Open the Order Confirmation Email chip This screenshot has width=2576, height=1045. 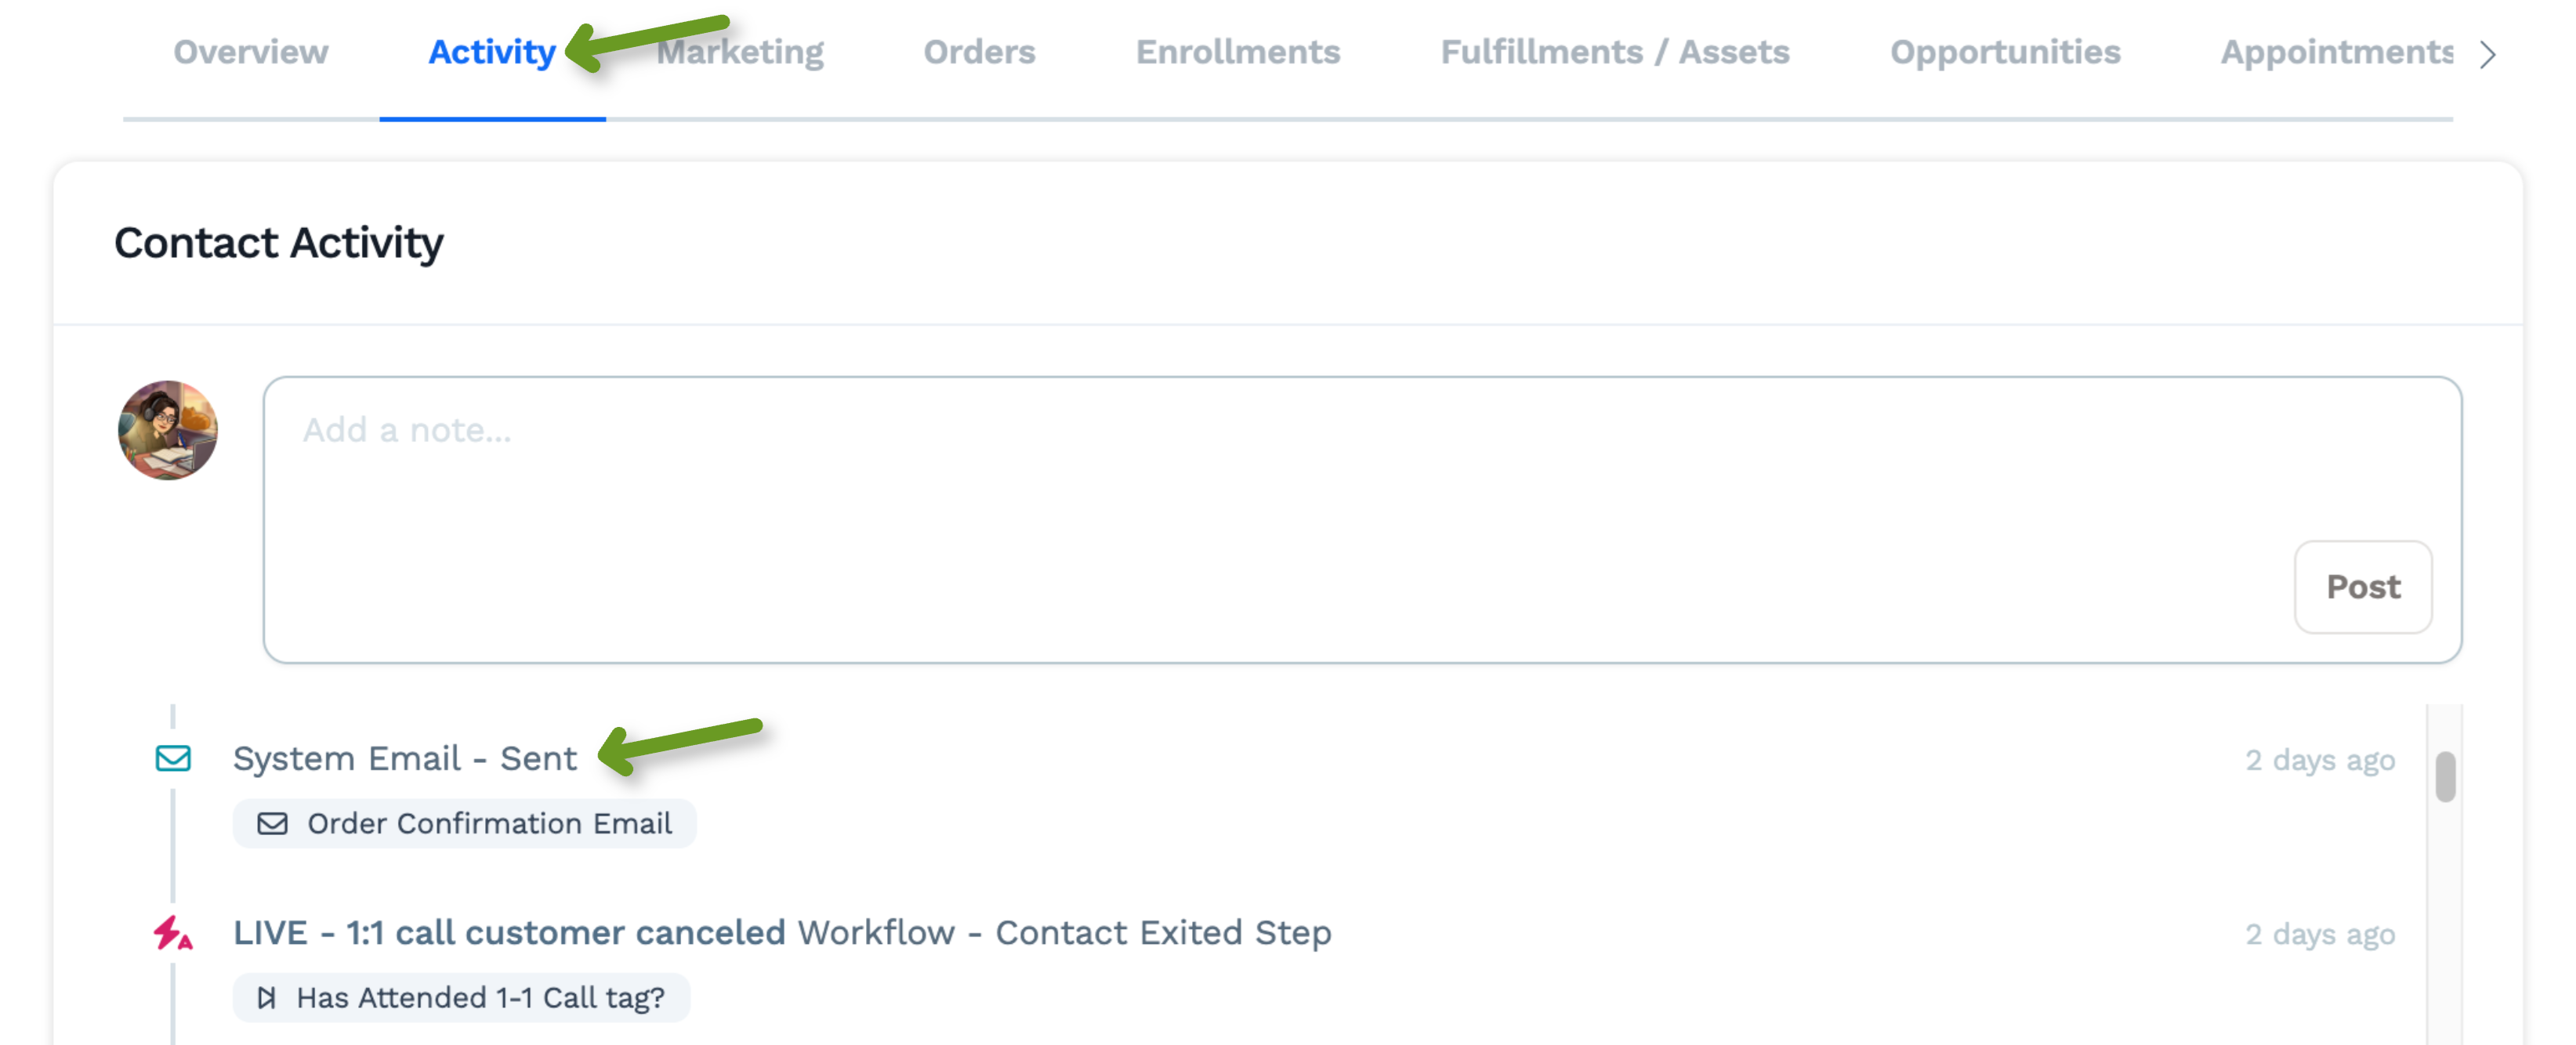click(465, 823)
